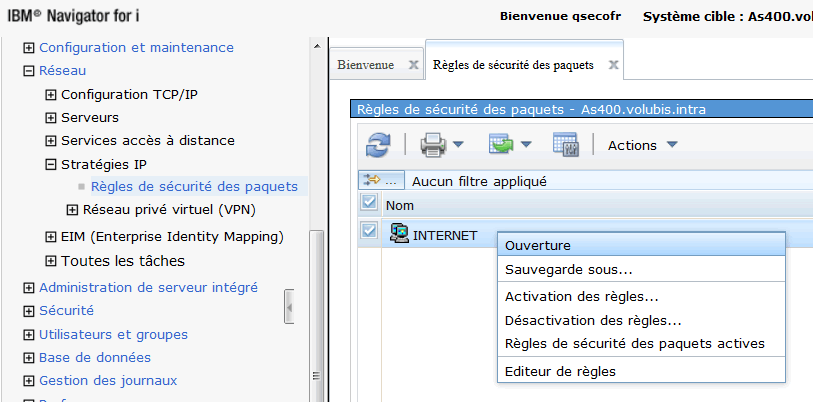Open the print dropdown arrow

458,145
